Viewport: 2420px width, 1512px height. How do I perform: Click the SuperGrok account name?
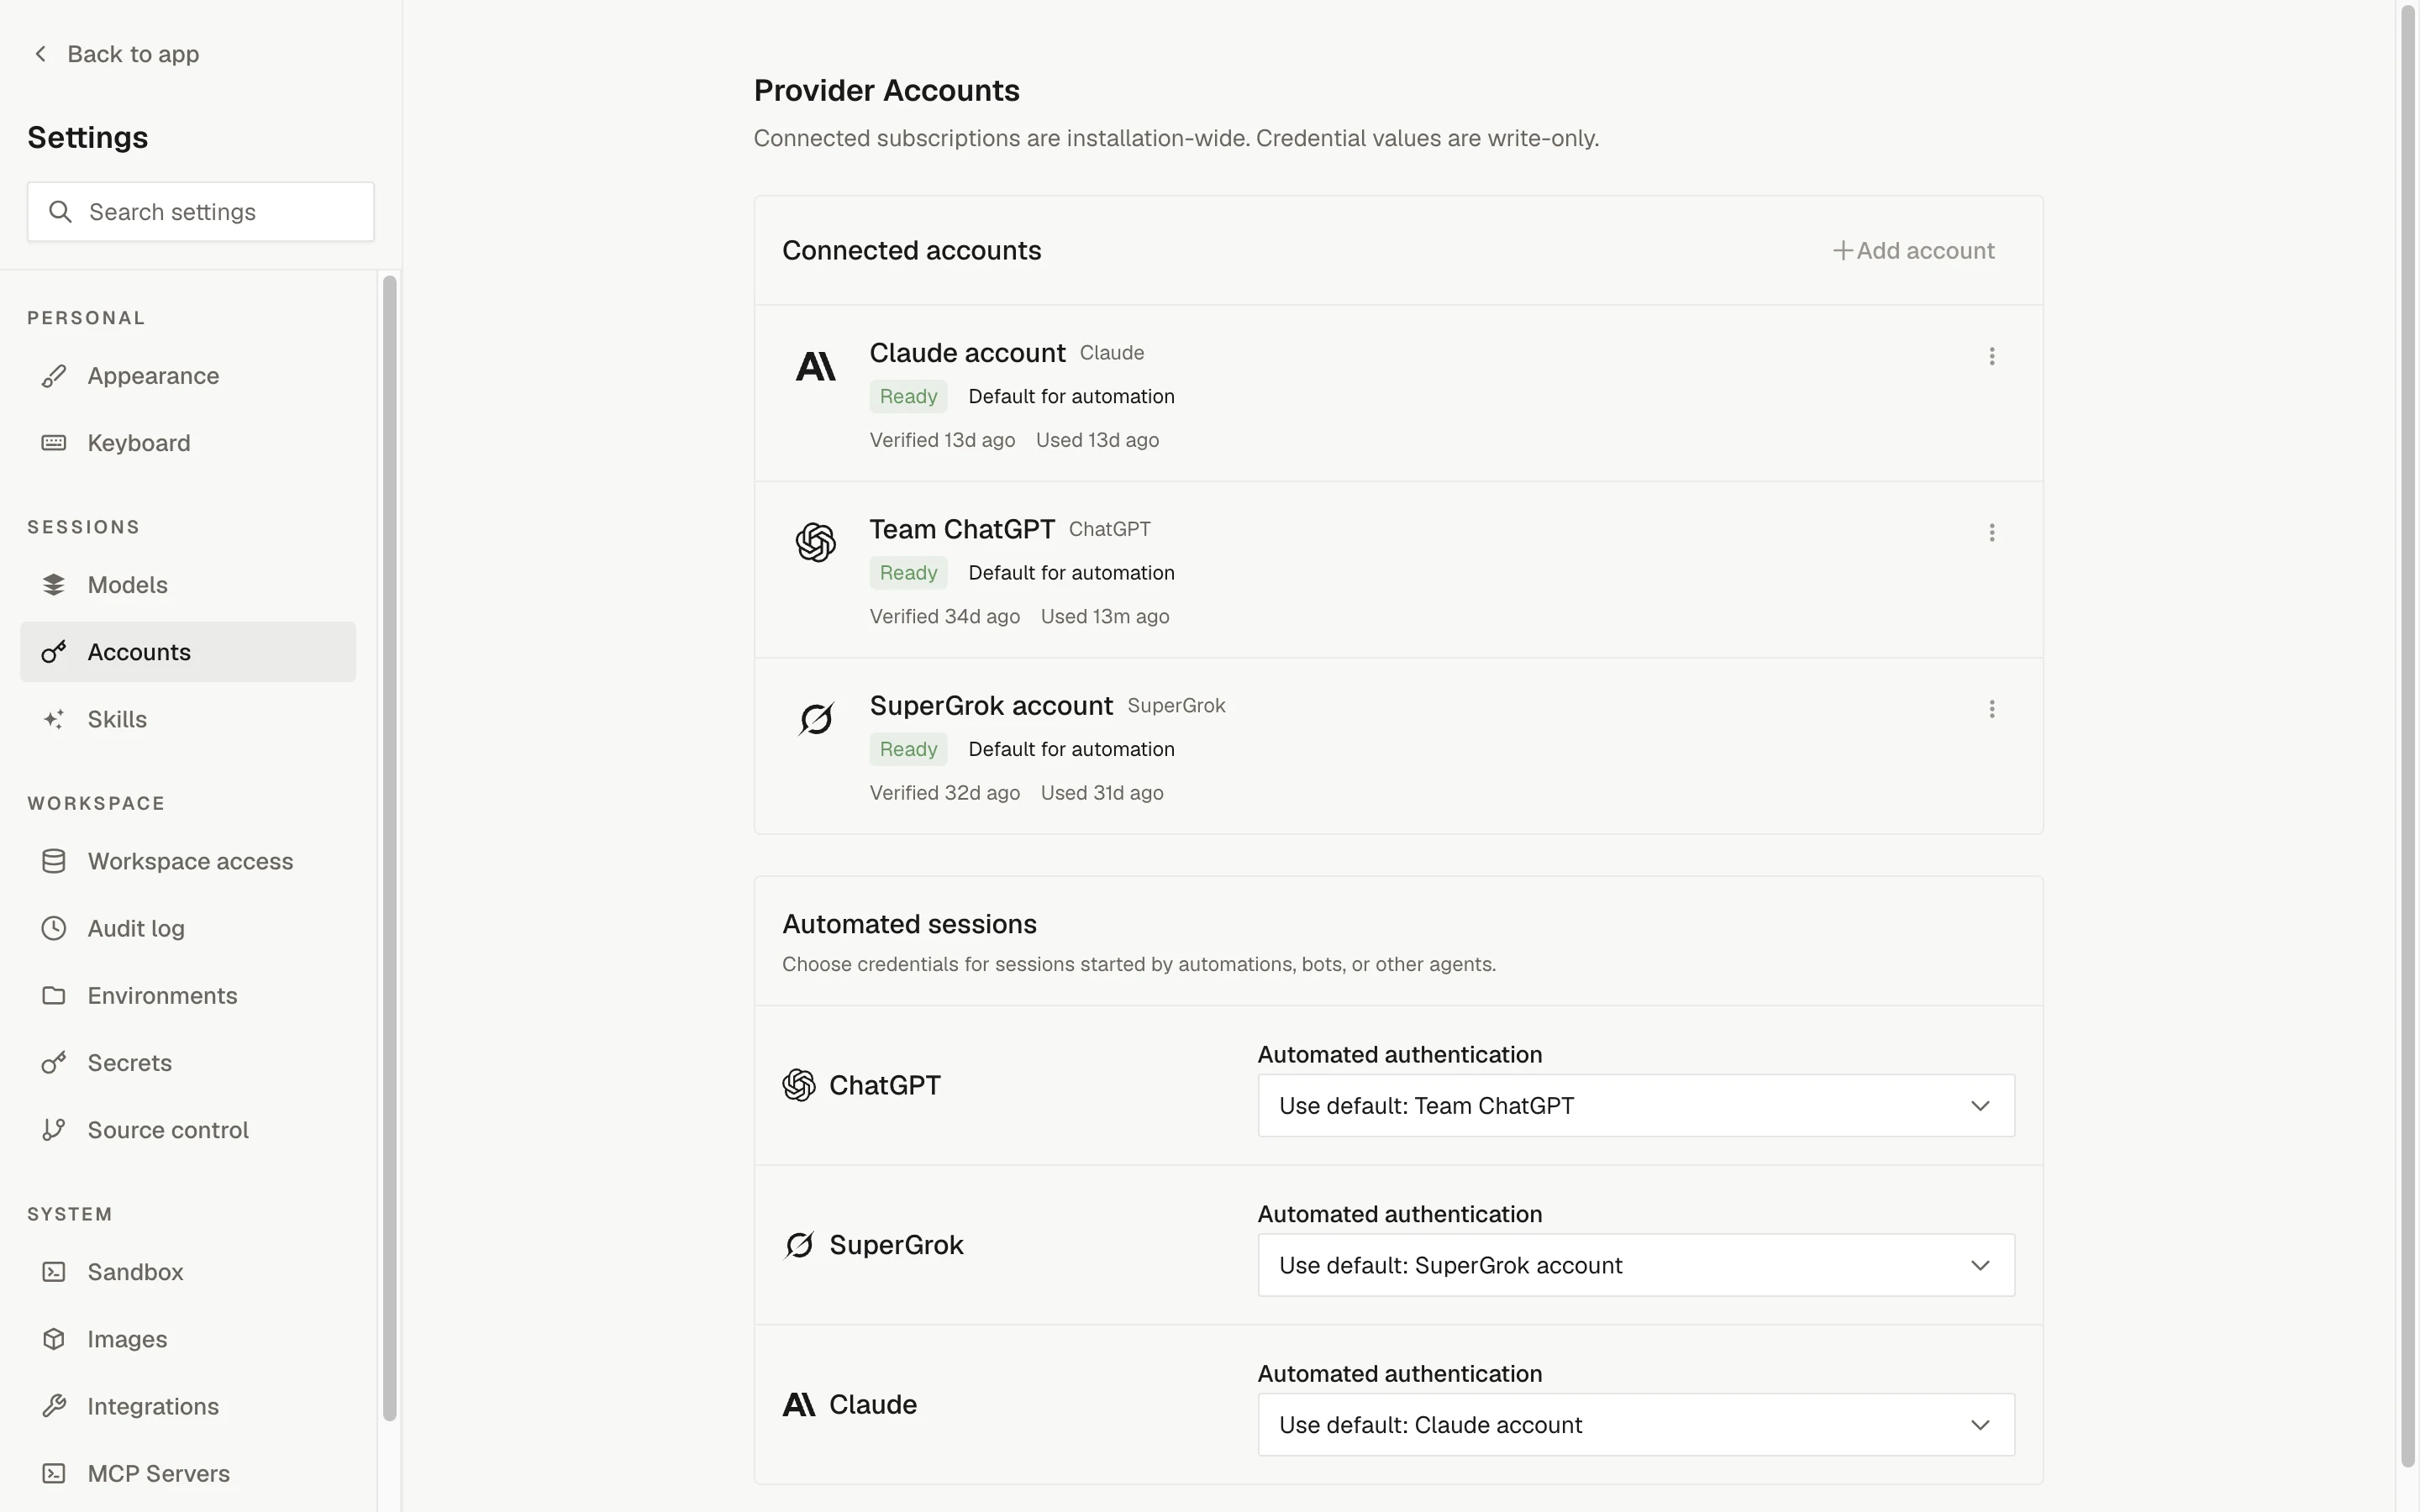[991, 706]
